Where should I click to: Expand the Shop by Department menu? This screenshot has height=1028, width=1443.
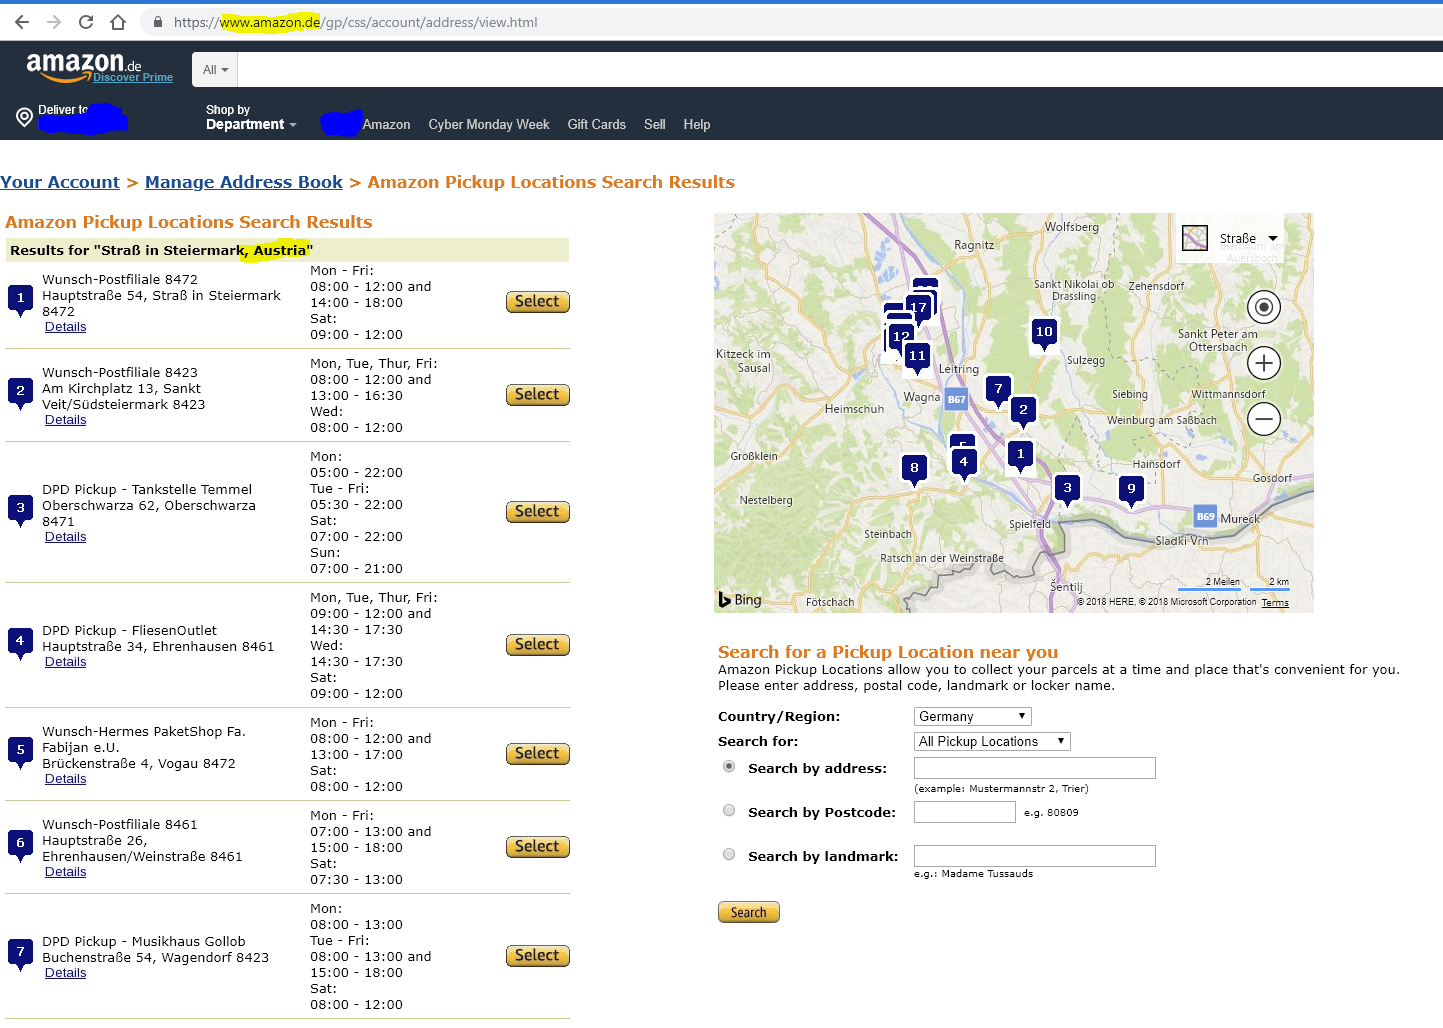pyautogui.click(x=251, y=117)
